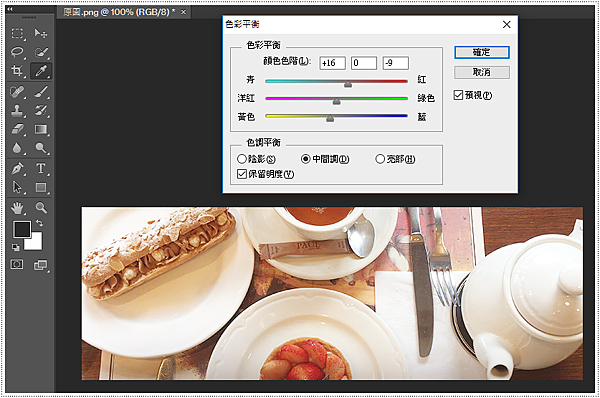This screenshot has width=600, height=398.
Task: Select the Move tool
Action: coord(41,33)
